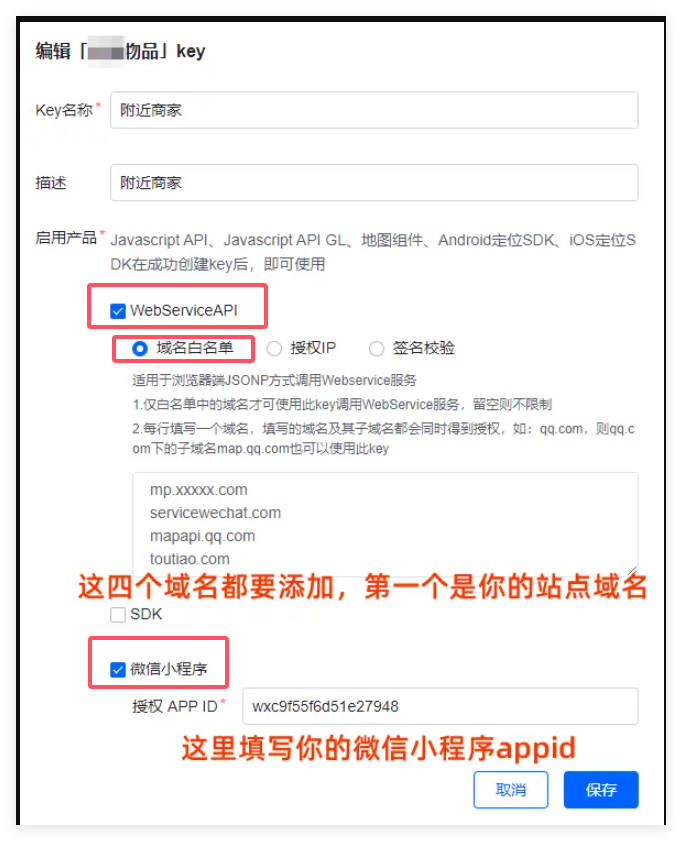
Task: Click the 授权 APP ID input field
Action: (440, 706)
